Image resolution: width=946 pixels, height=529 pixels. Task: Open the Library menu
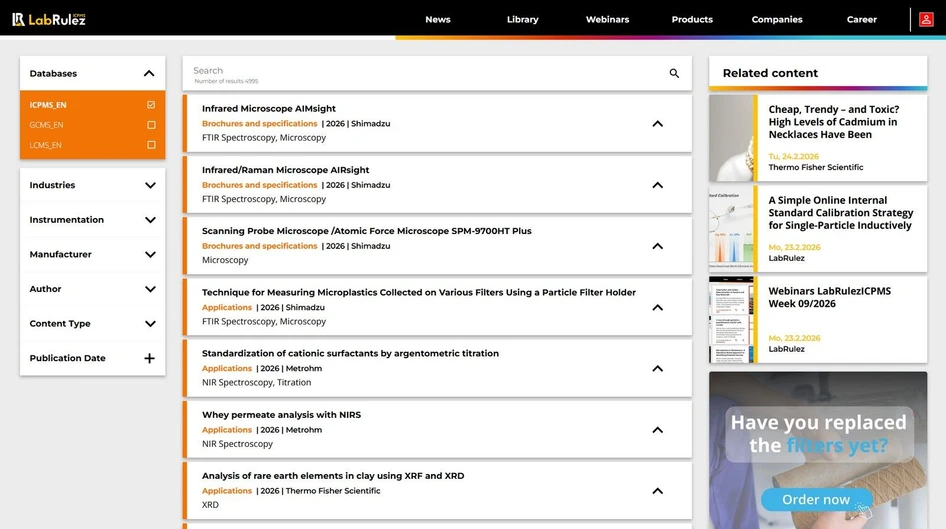coord(522,19)
